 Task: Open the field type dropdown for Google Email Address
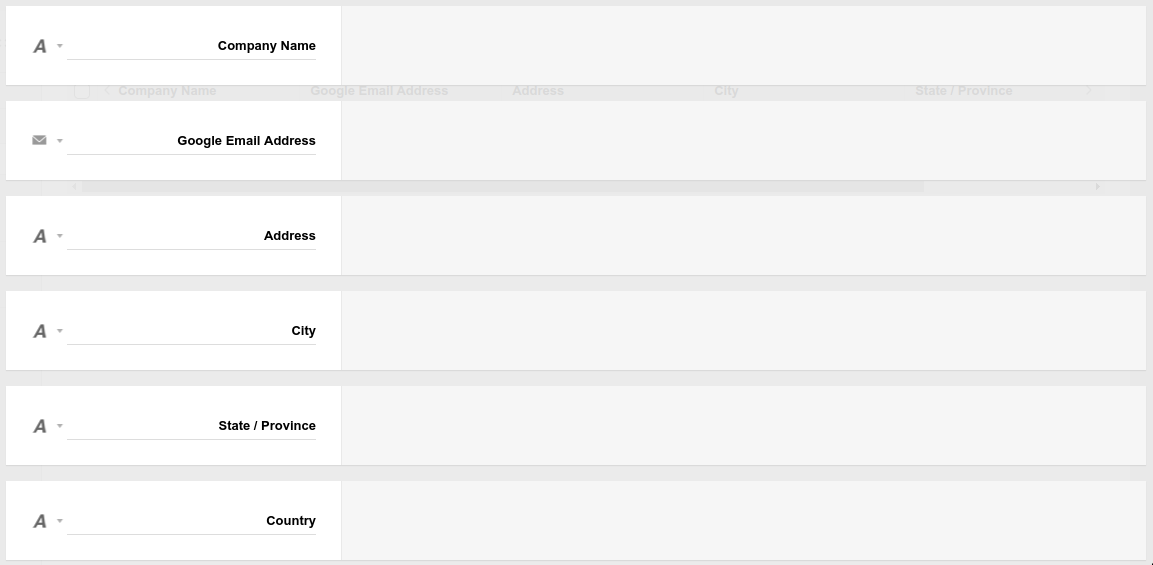pos(60,141)
